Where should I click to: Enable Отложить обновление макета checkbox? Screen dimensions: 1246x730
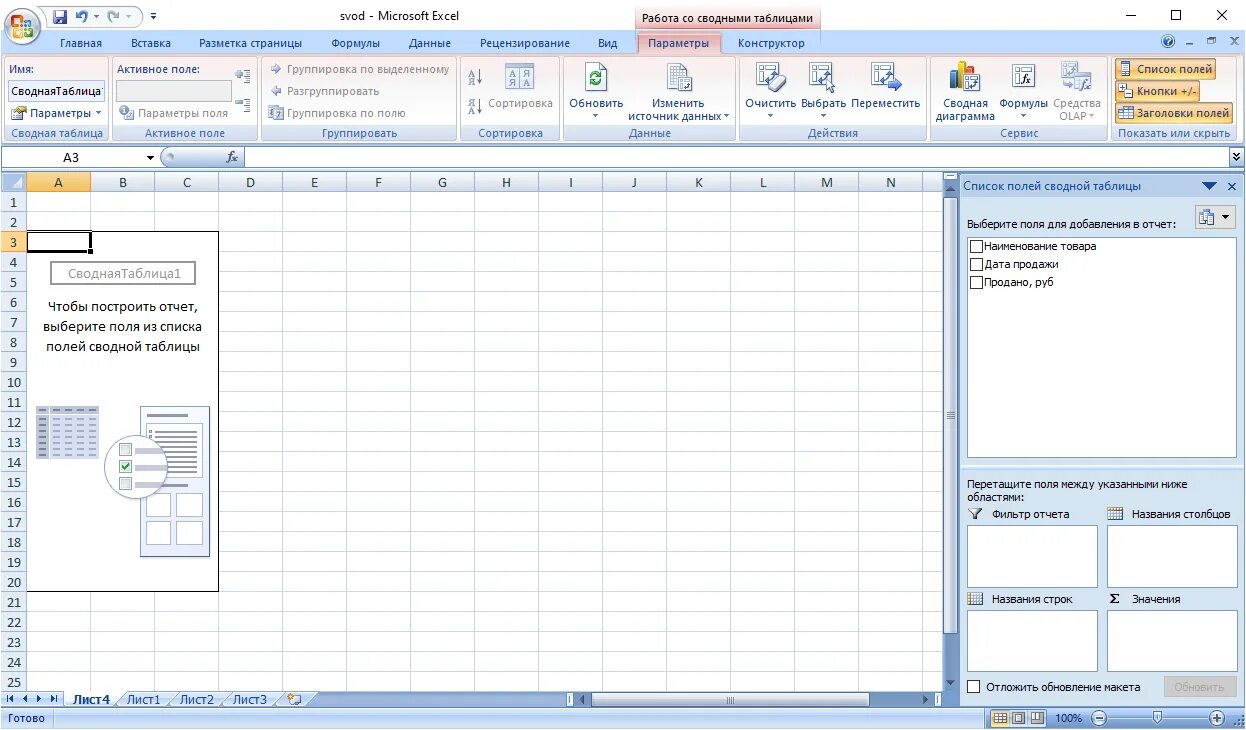point(974,687)
